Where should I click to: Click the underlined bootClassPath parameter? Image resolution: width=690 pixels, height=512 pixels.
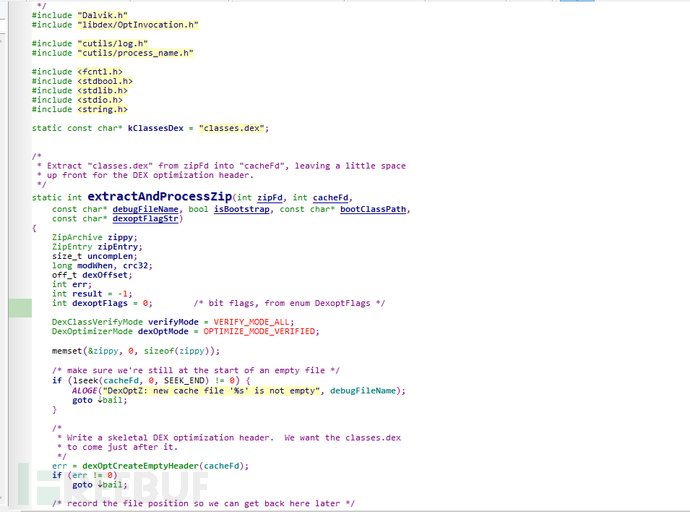tap(373, 209)
